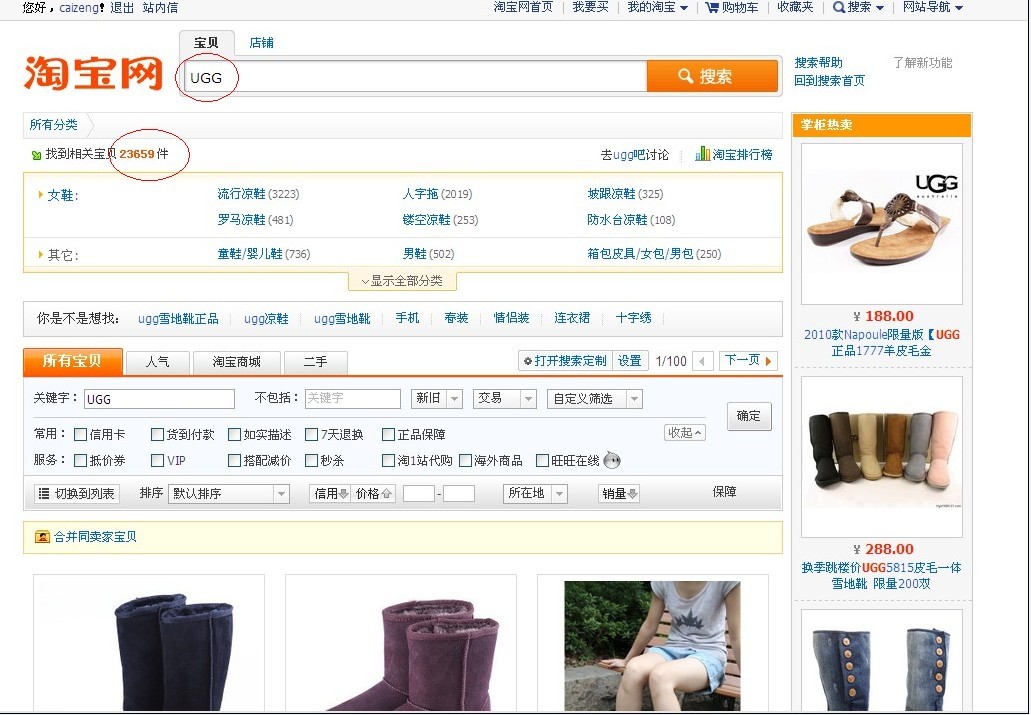Check the 7天退换 option
1031x715 pixels.
click(311, 435)
